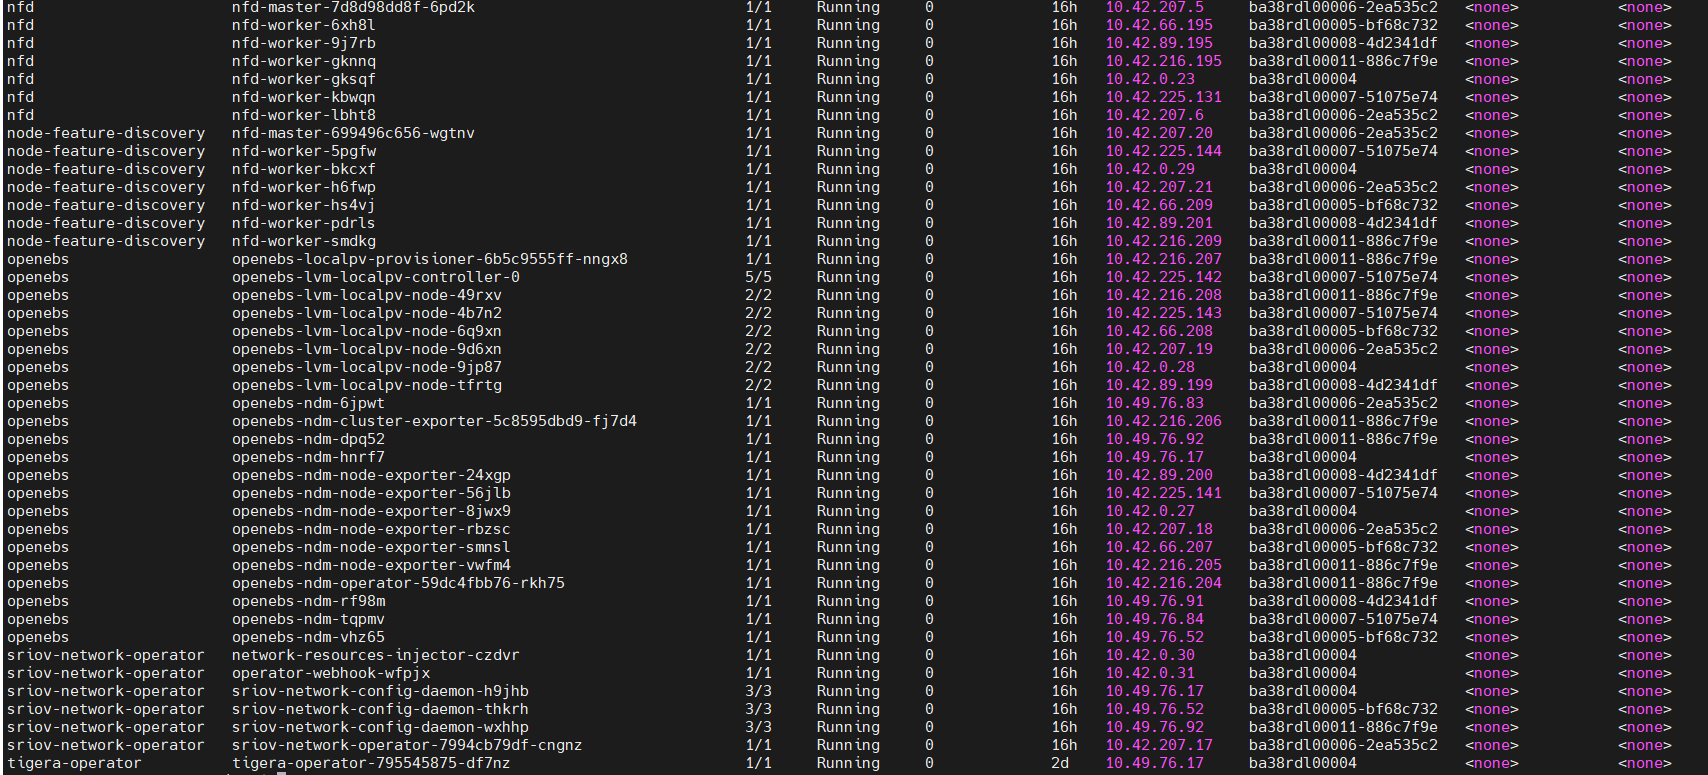Click pod openebs-ndm-tqpmv
The image size is (1708, 775).
pos(308,619)
